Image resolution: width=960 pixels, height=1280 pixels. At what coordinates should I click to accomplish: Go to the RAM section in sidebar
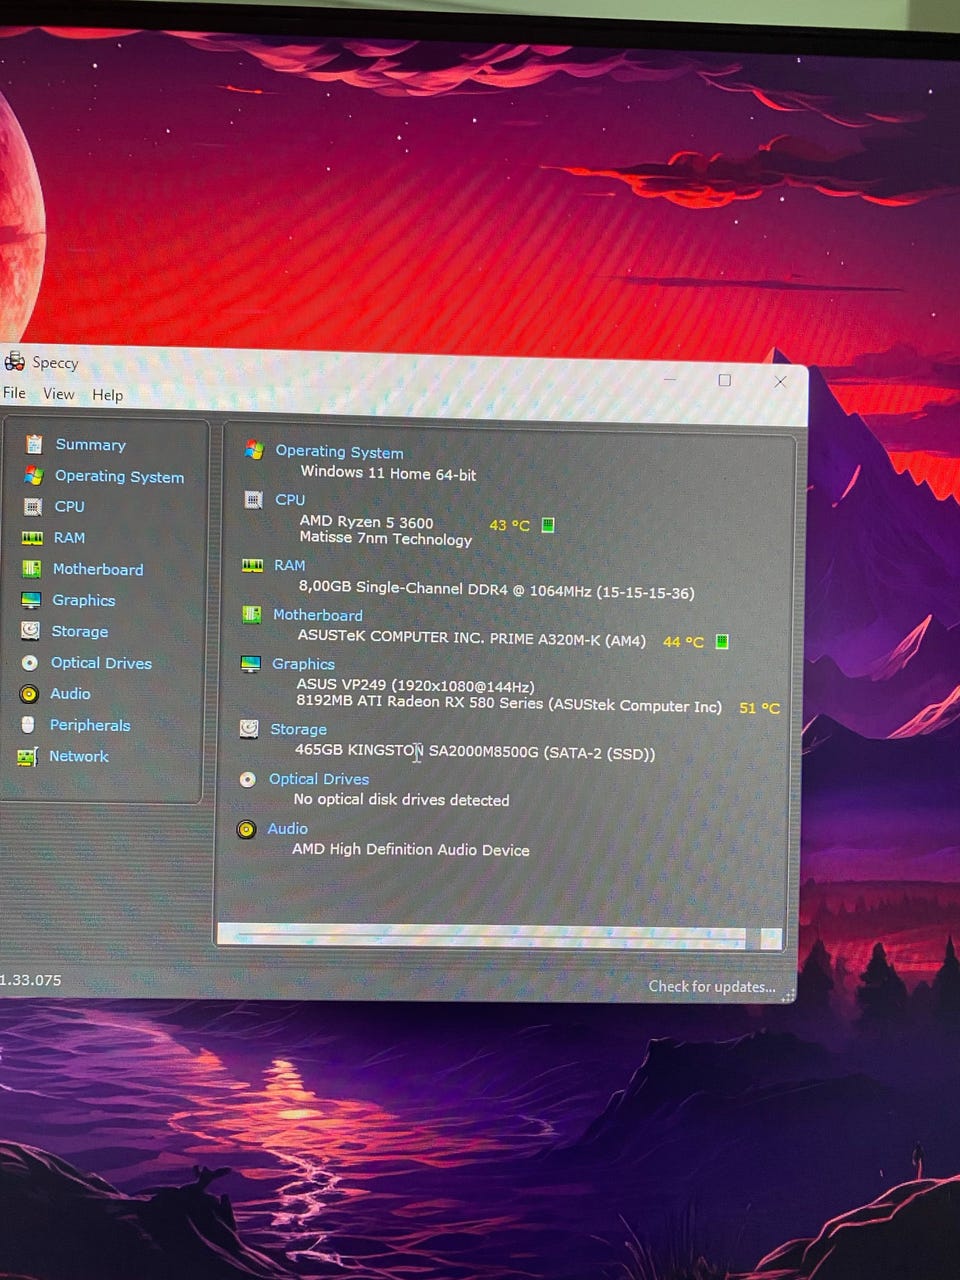(69, 537)
